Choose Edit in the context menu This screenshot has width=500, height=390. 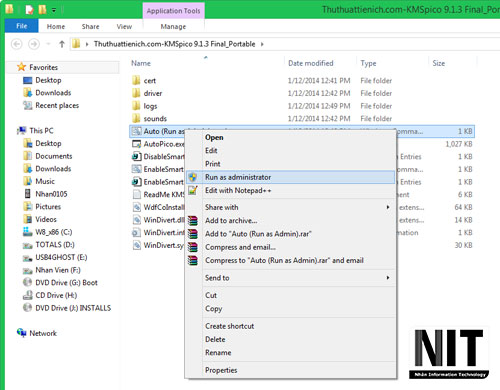pos(290,151)
